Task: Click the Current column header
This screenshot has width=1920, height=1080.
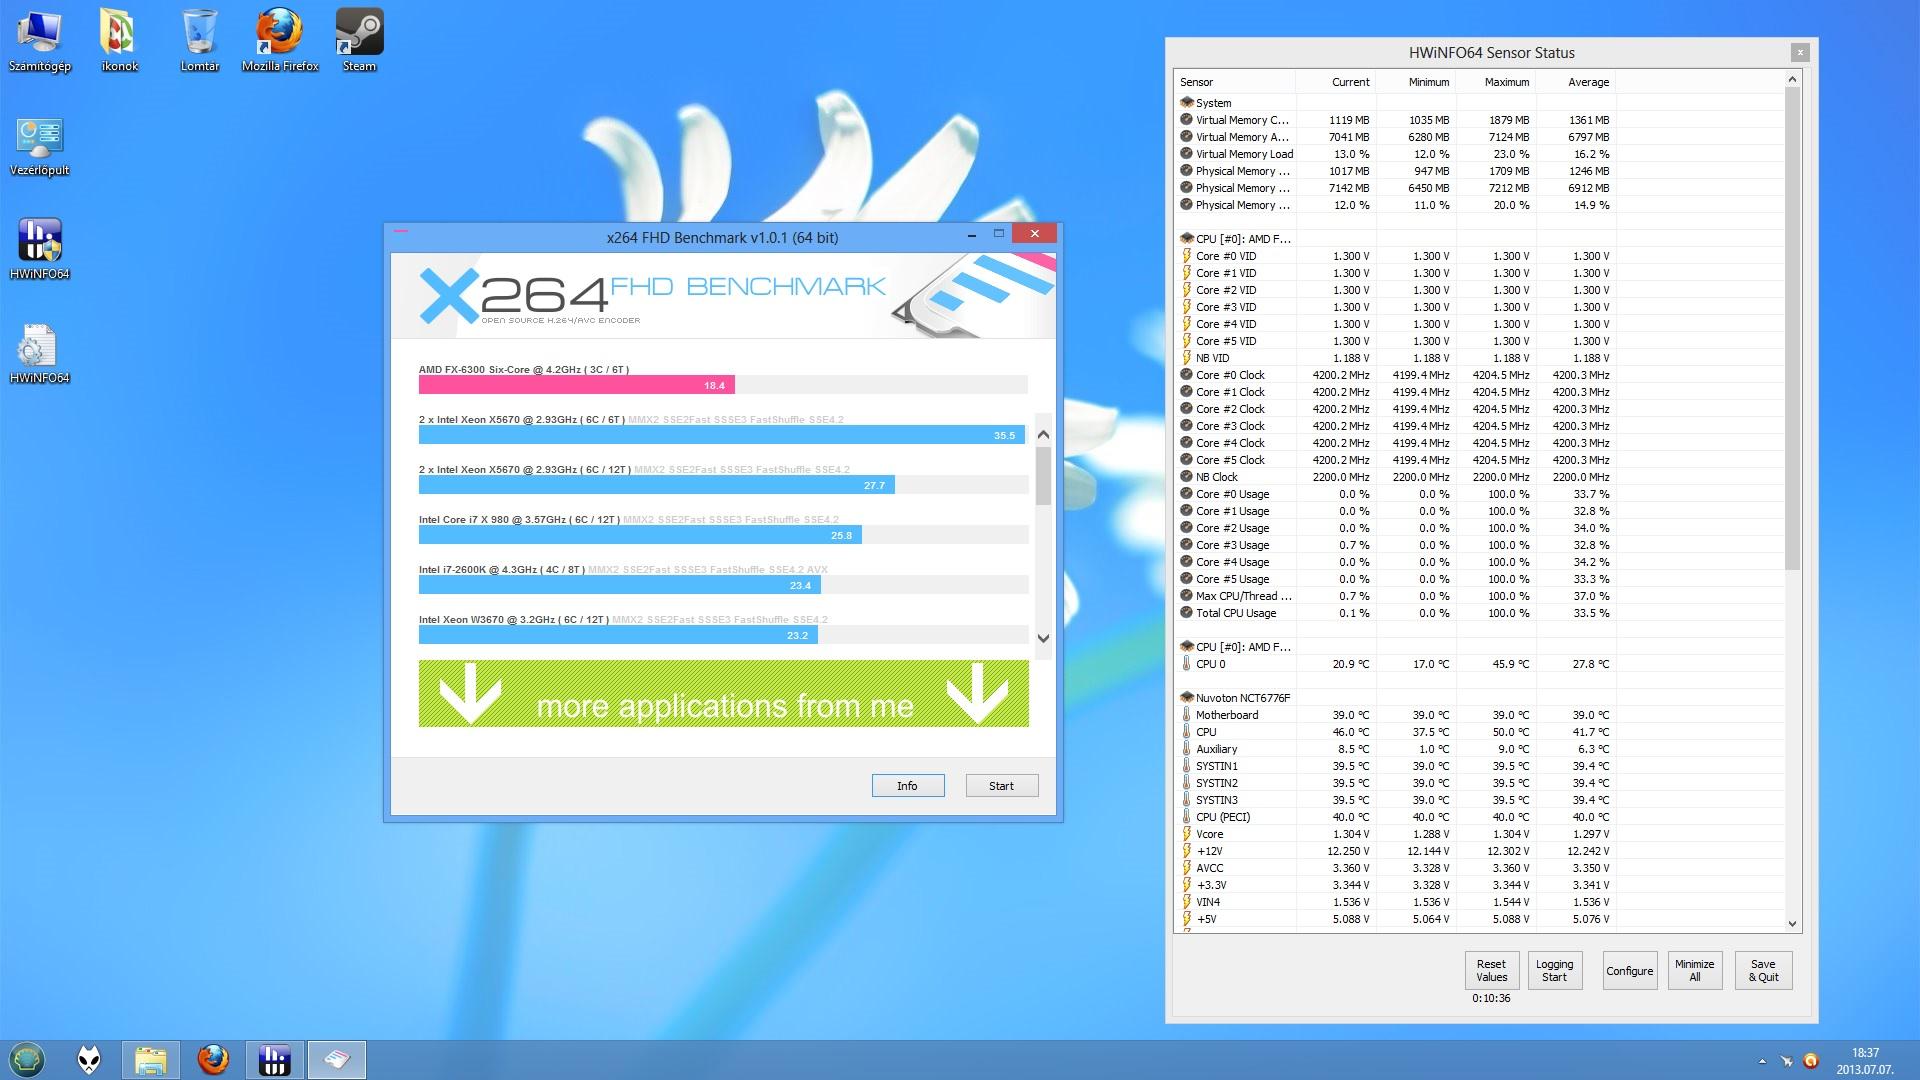Action: tap(1336, 82)
